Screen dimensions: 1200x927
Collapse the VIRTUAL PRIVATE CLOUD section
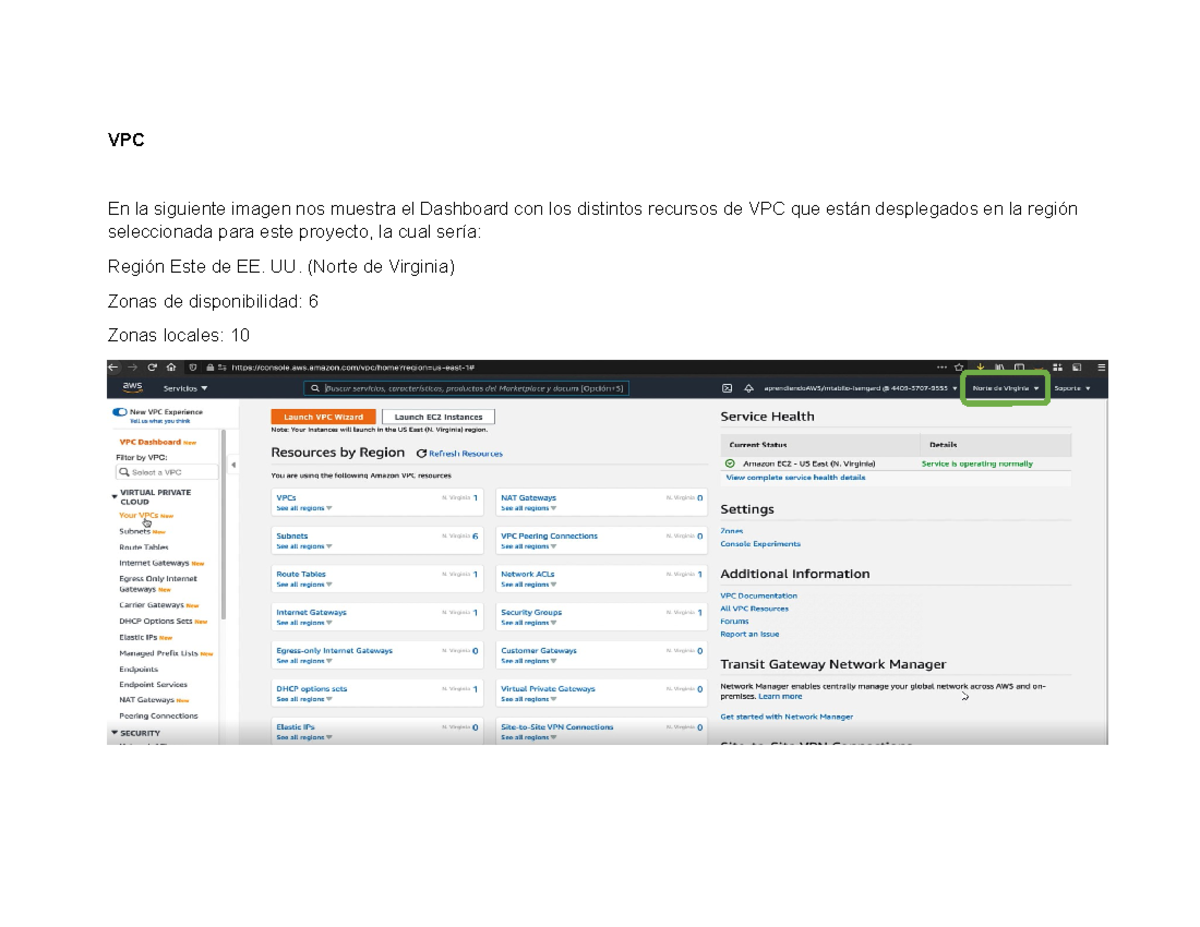(x=114, y=496)
